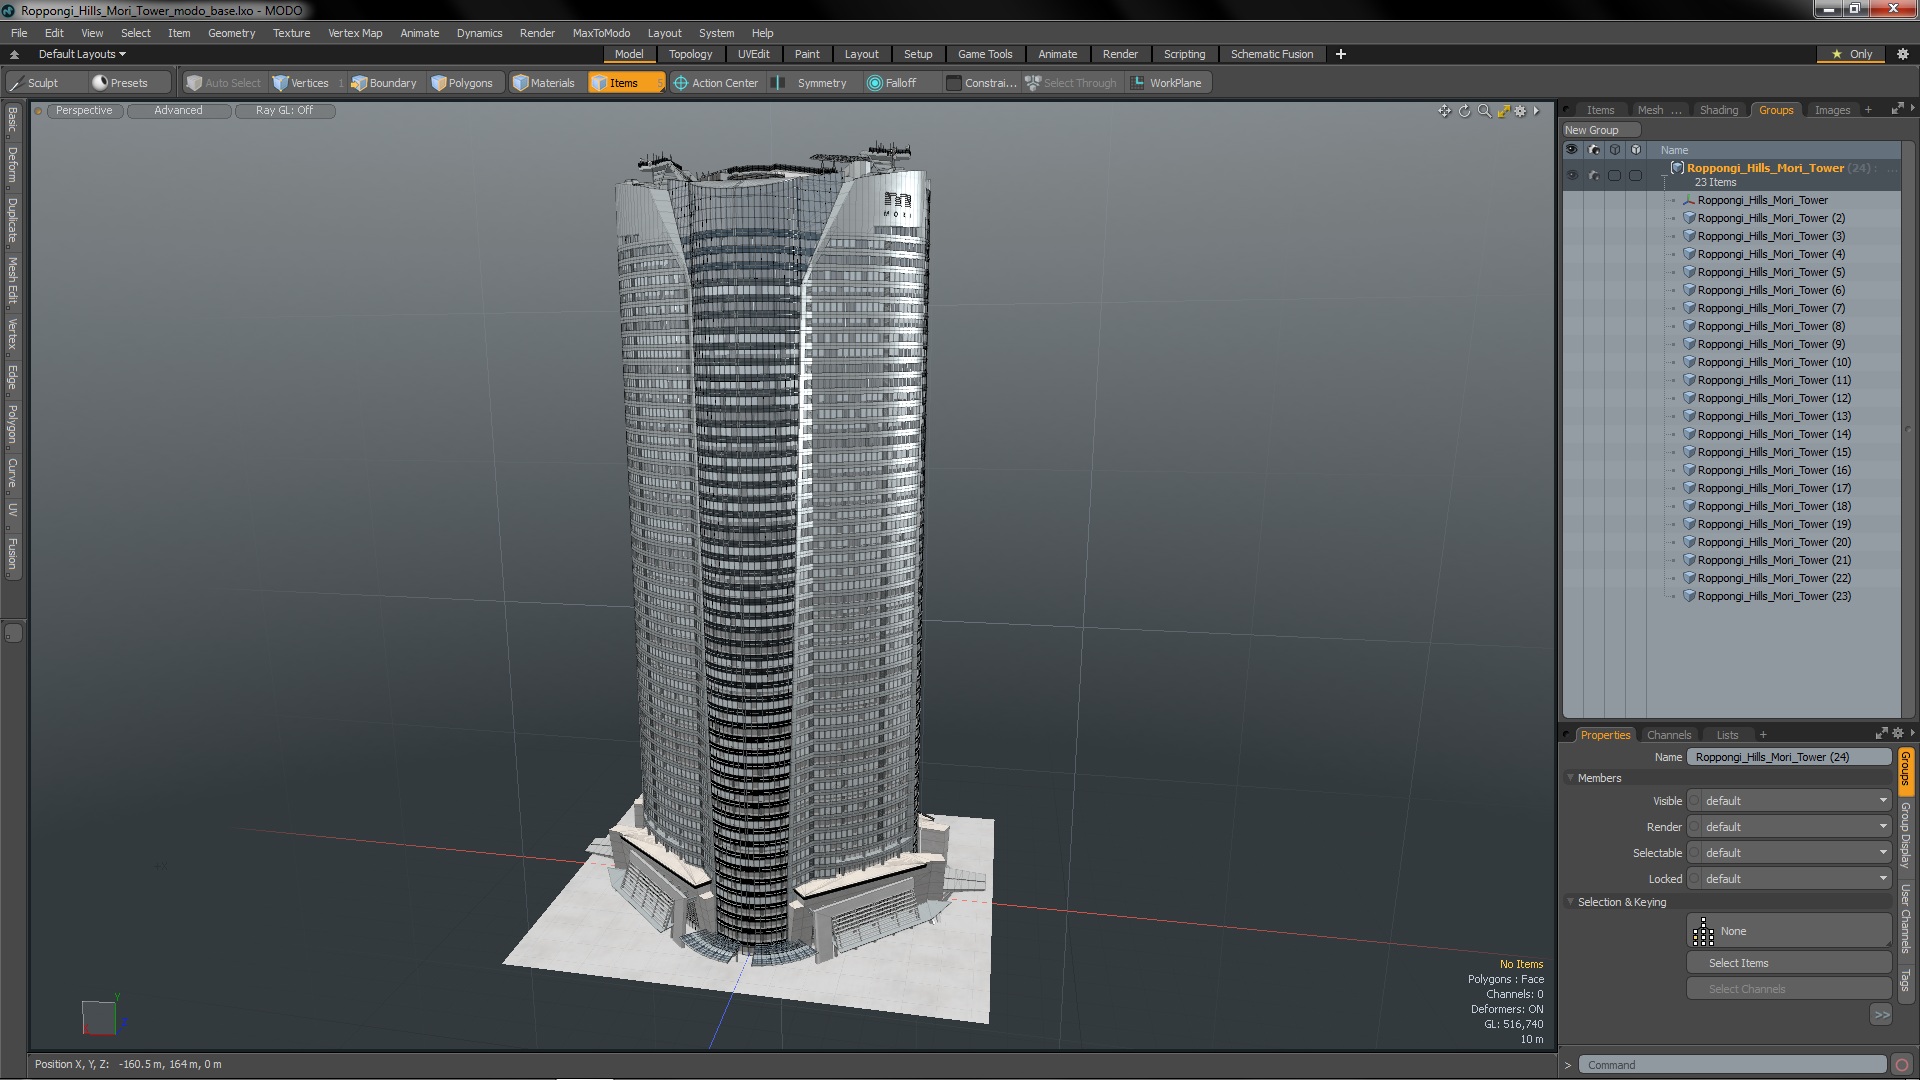Image resolution: width=1920 pixels, height=1080 pixels.
Task: Open the Action Center options
Action: pos(716,83)
